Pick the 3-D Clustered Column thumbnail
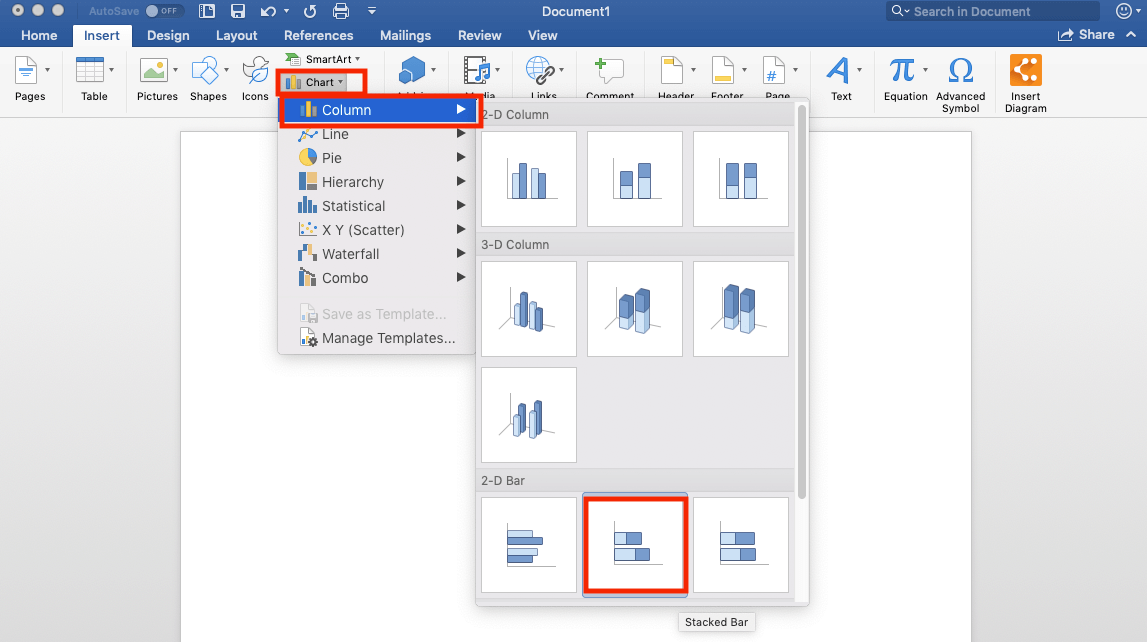 529,309
